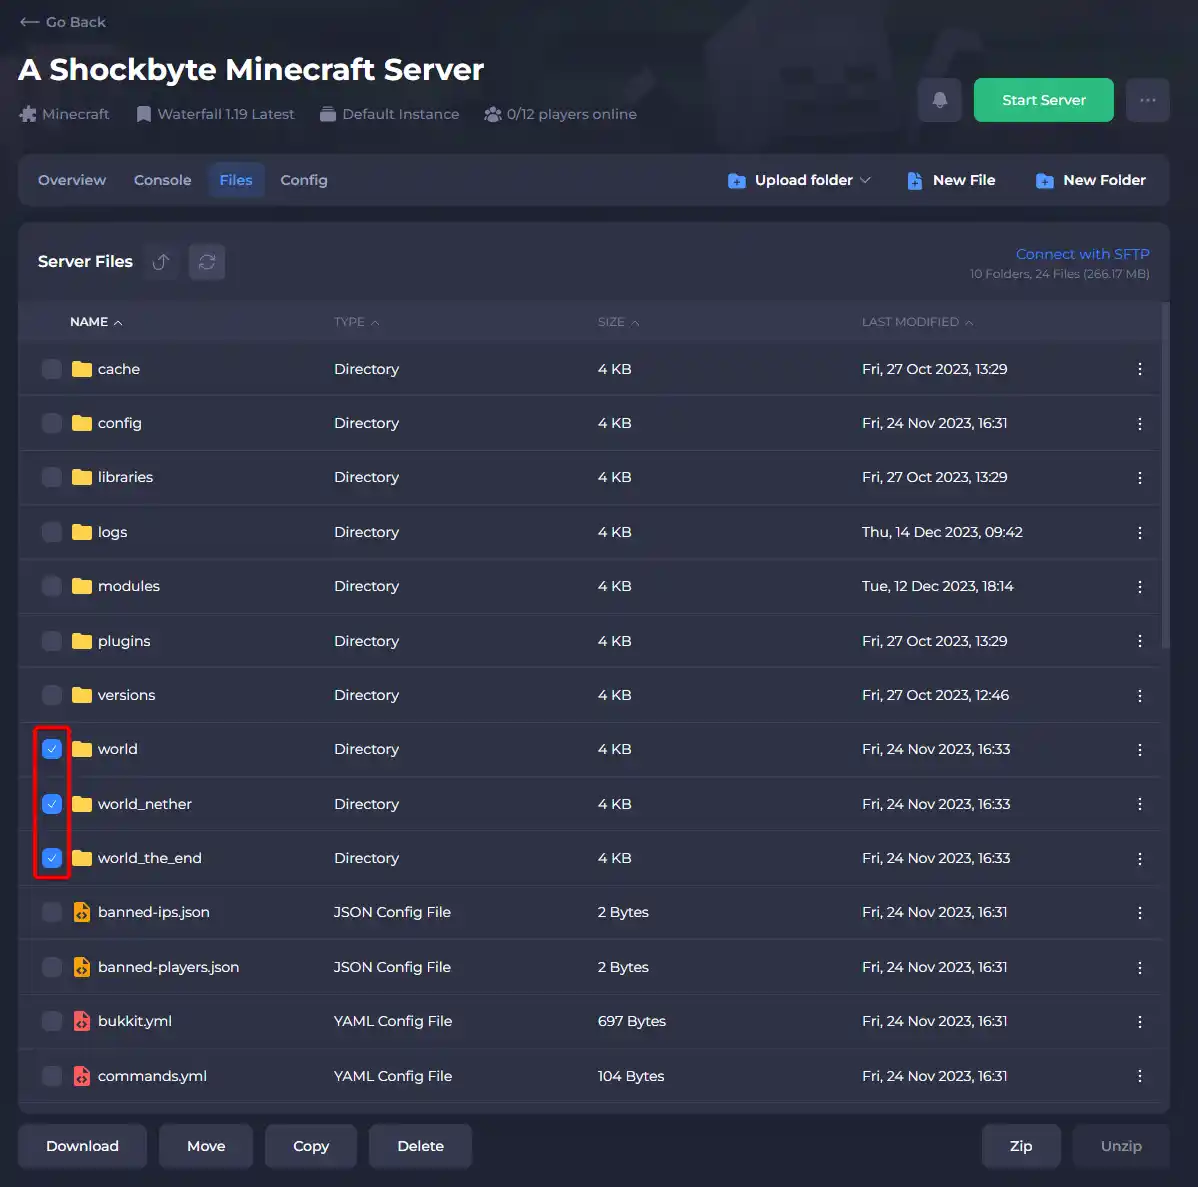
Task: Open the world_nether folder name
Action: (144, 804)
